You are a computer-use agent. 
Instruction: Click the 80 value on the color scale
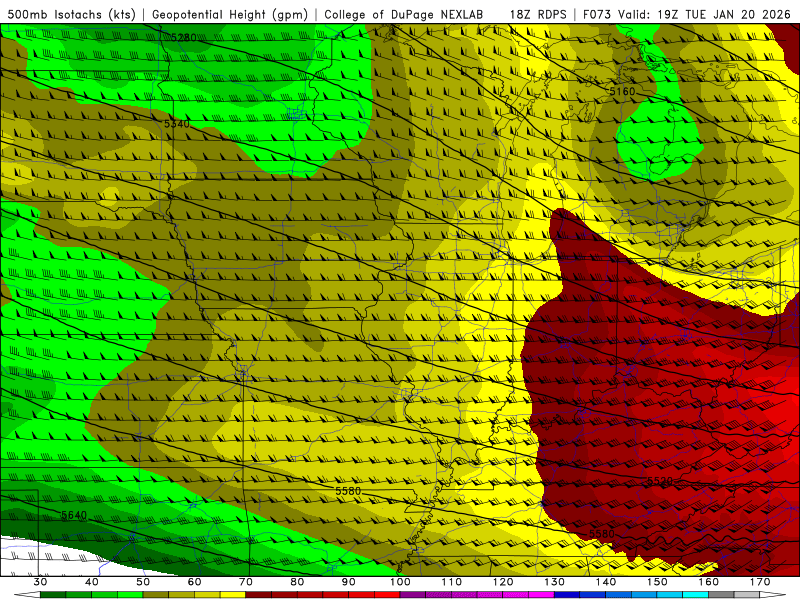(297, 582)
